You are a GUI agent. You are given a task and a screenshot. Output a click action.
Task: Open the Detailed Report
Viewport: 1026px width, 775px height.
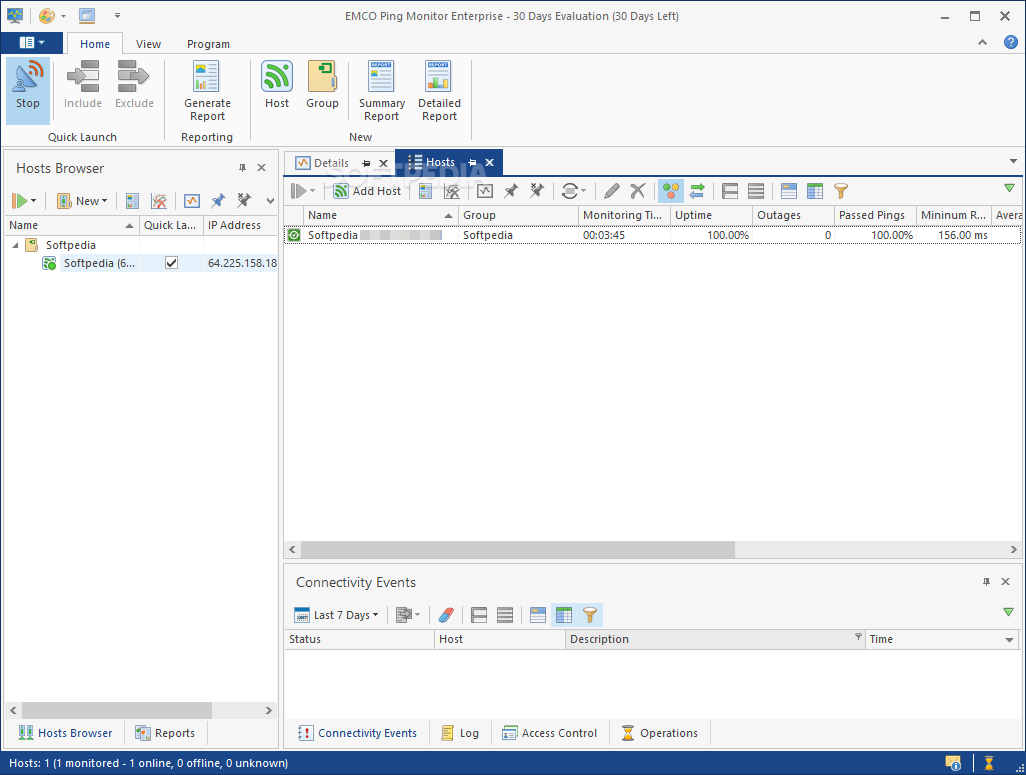pos(439,89)
